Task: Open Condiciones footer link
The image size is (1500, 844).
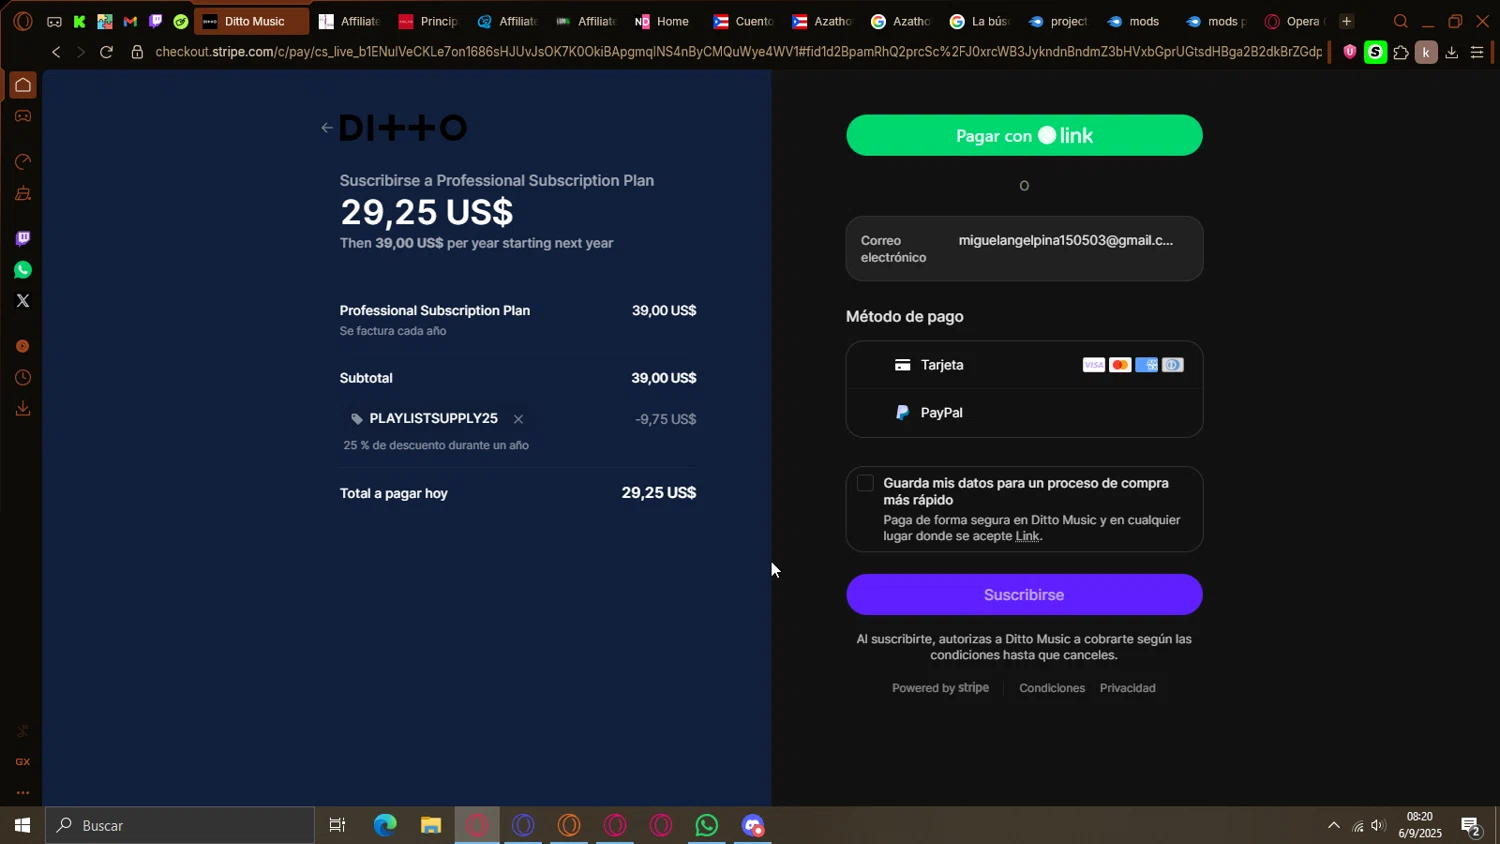Action: coord(1052,688)
